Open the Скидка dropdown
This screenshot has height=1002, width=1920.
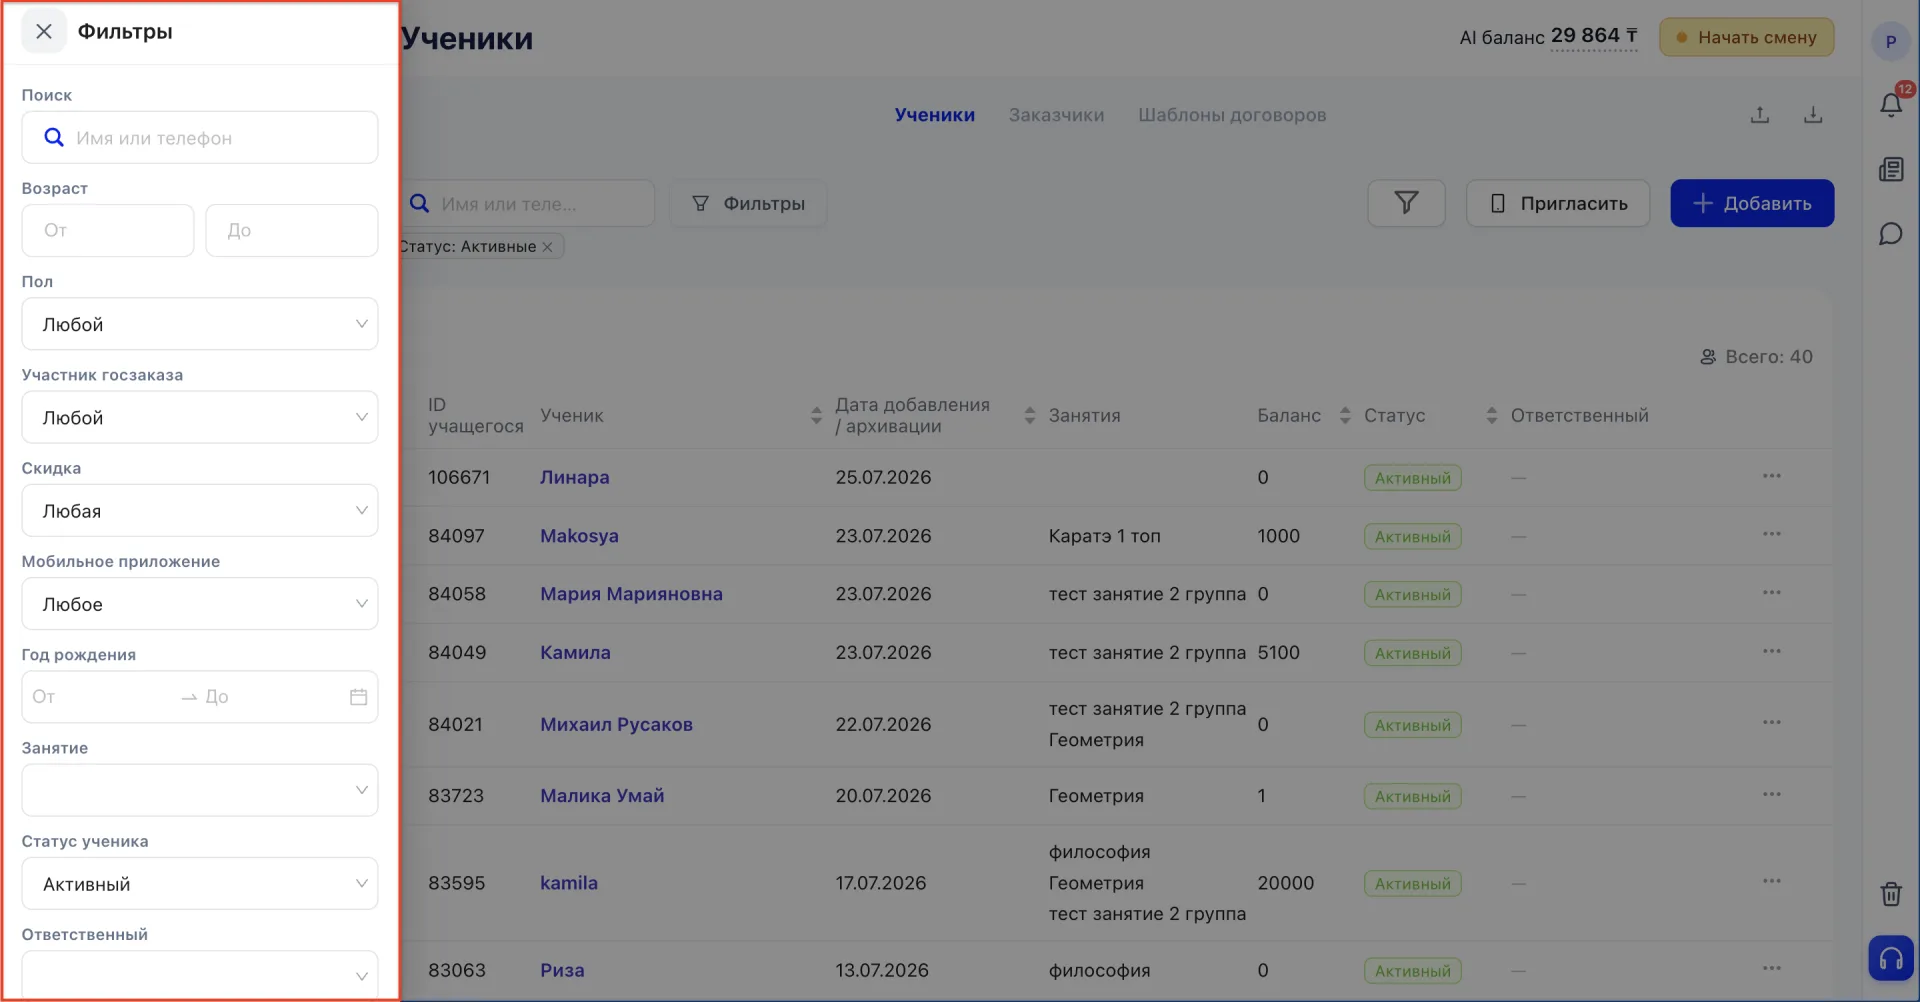pyautogui.click(x=200, y=511)
